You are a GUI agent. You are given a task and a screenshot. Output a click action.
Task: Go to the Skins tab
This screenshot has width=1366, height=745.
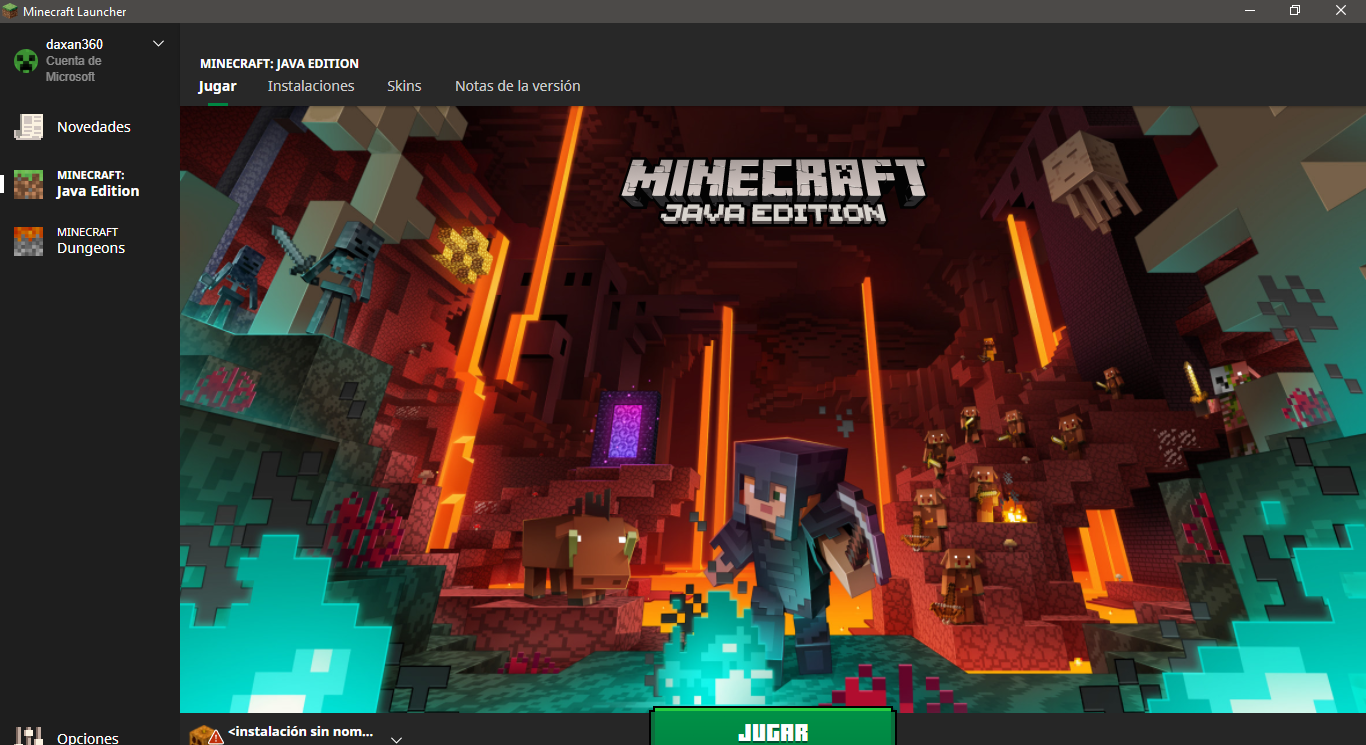coord(404,86)
